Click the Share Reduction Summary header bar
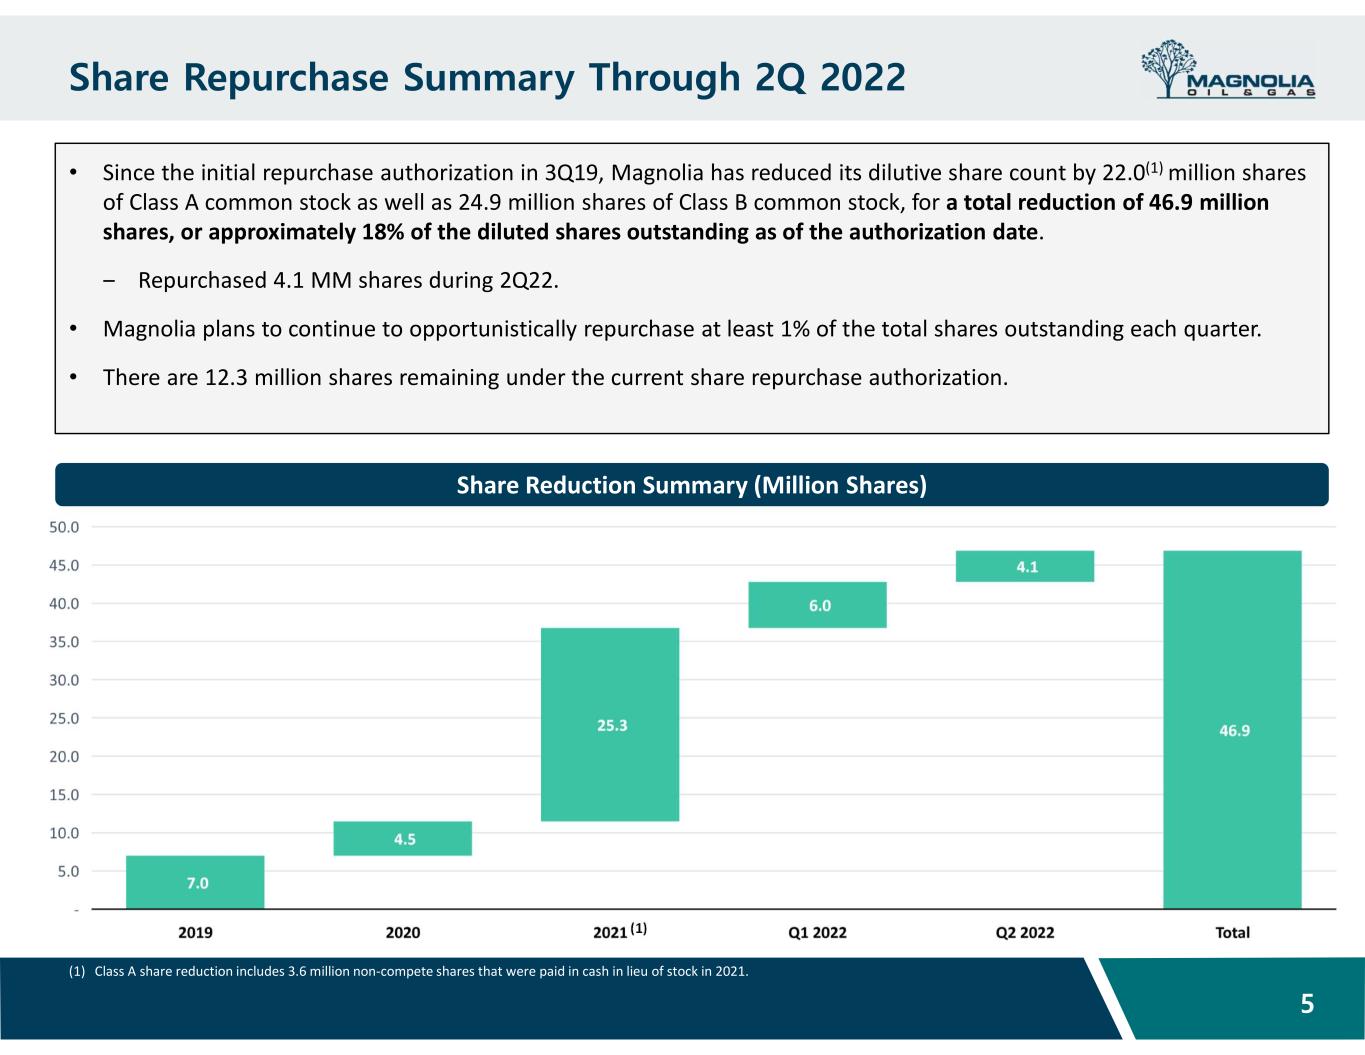Image resolution: width=1365 pixels, height=1055 pixels. (691, 485)
